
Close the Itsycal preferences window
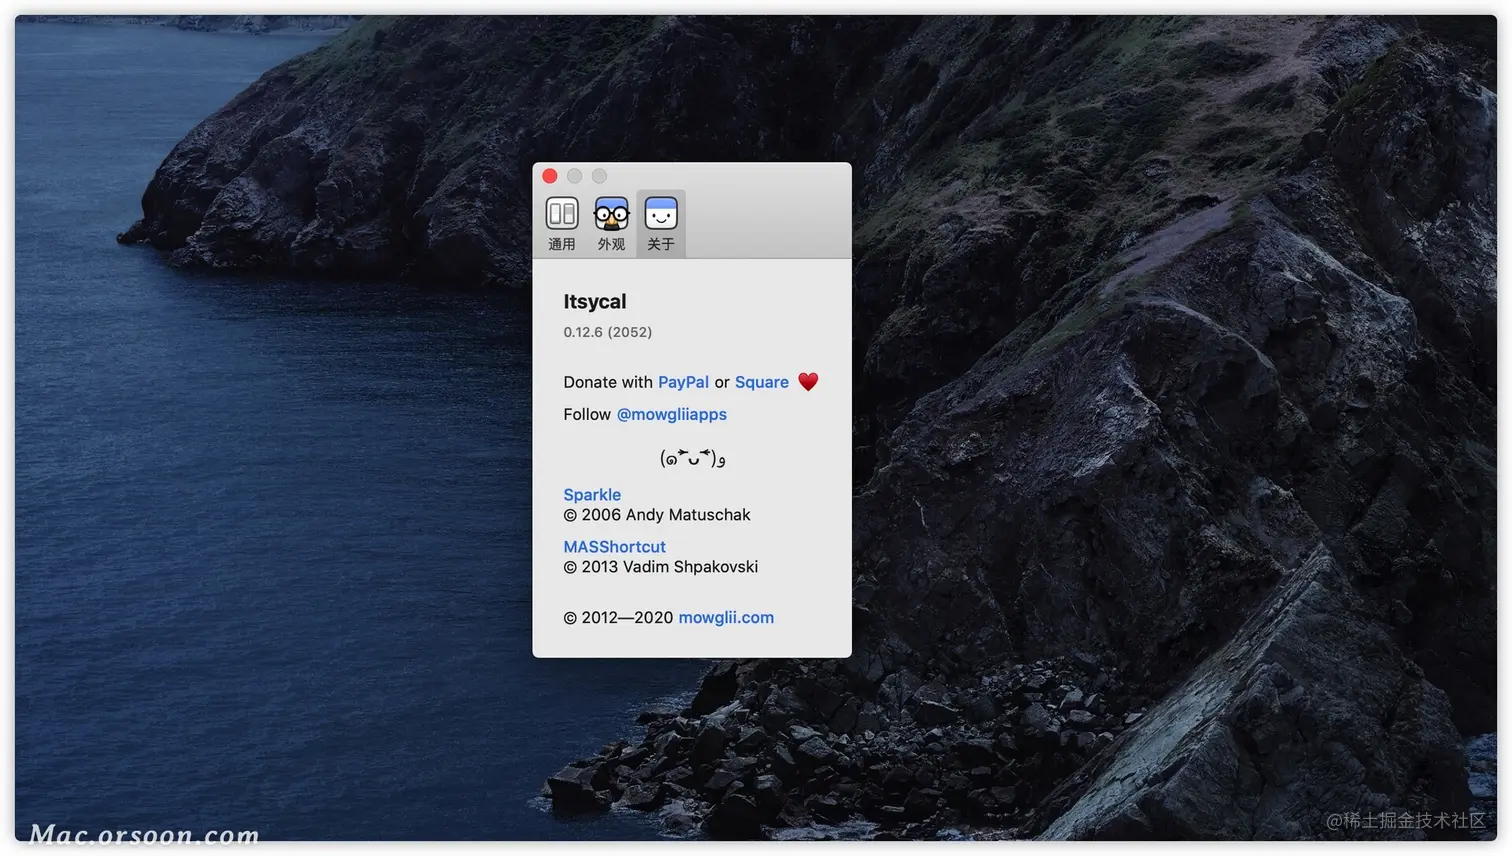[x=550, y=176]
